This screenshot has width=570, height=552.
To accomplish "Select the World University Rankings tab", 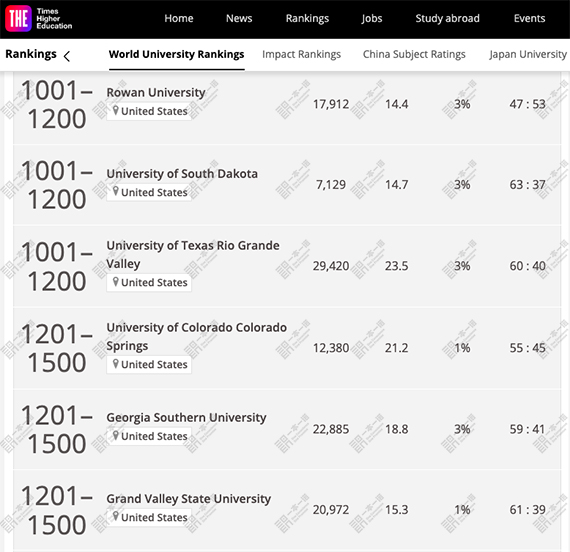I will coord(176,55).
